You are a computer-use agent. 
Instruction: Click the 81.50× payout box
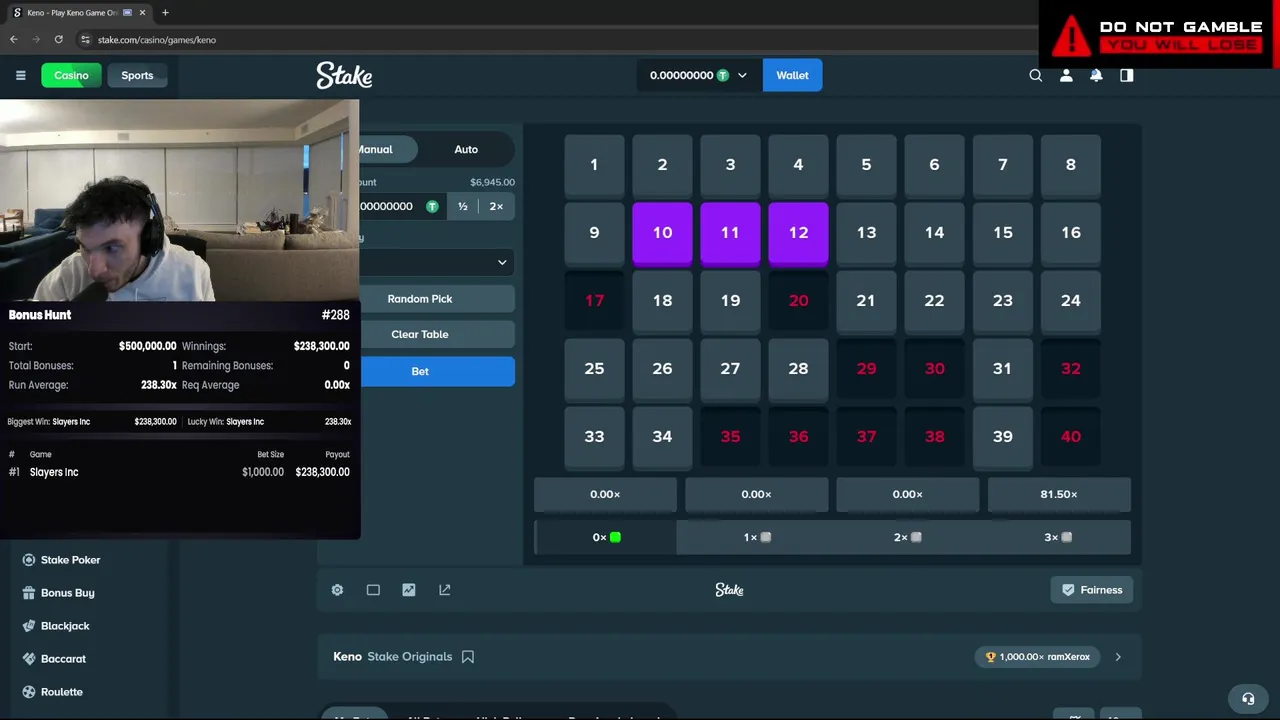tap(1059, 494)
